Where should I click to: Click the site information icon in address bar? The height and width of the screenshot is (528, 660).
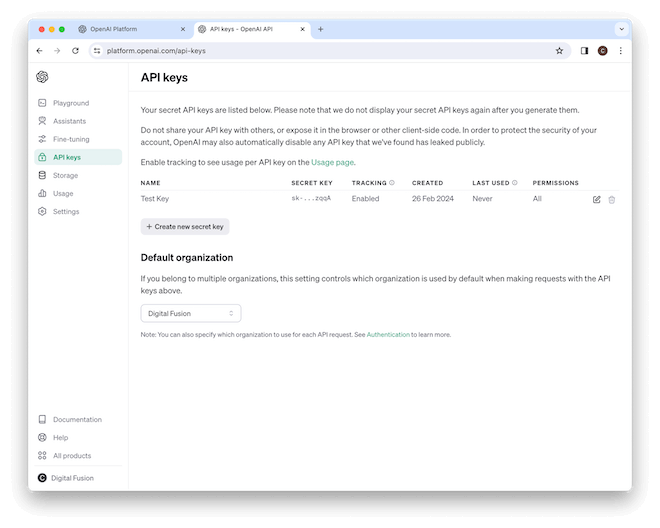coord(97,51)
